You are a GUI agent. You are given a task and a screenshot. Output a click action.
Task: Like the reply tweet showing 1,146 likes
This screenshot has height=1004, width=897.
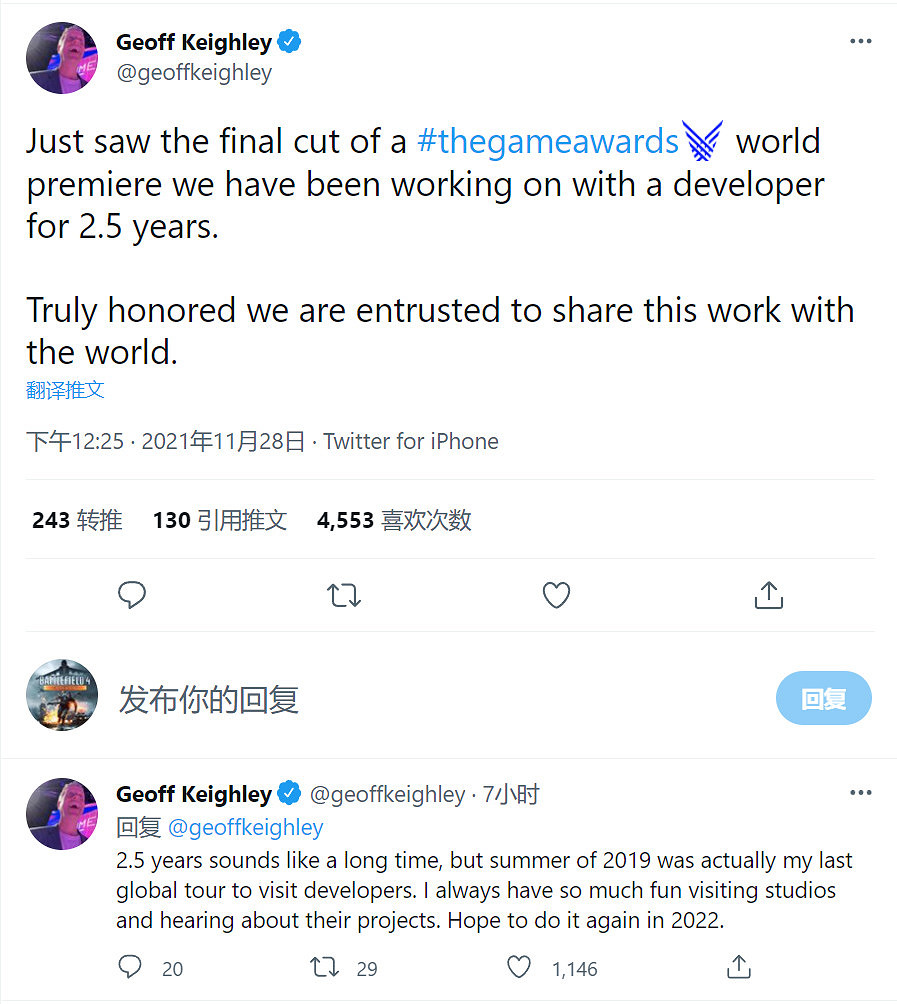click(519, 967)
